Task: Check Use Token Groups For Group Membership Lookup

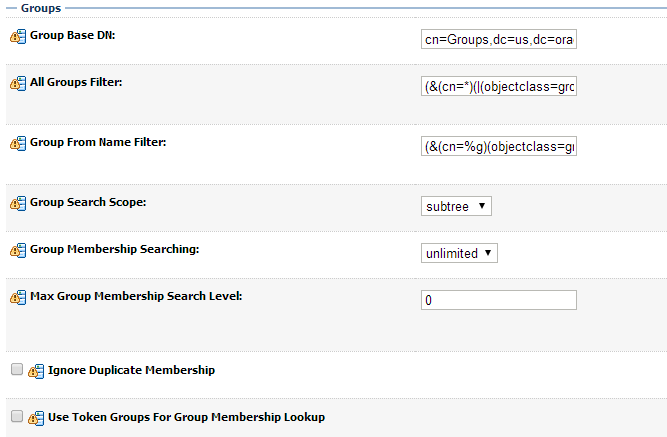Action: pos(16,416)
